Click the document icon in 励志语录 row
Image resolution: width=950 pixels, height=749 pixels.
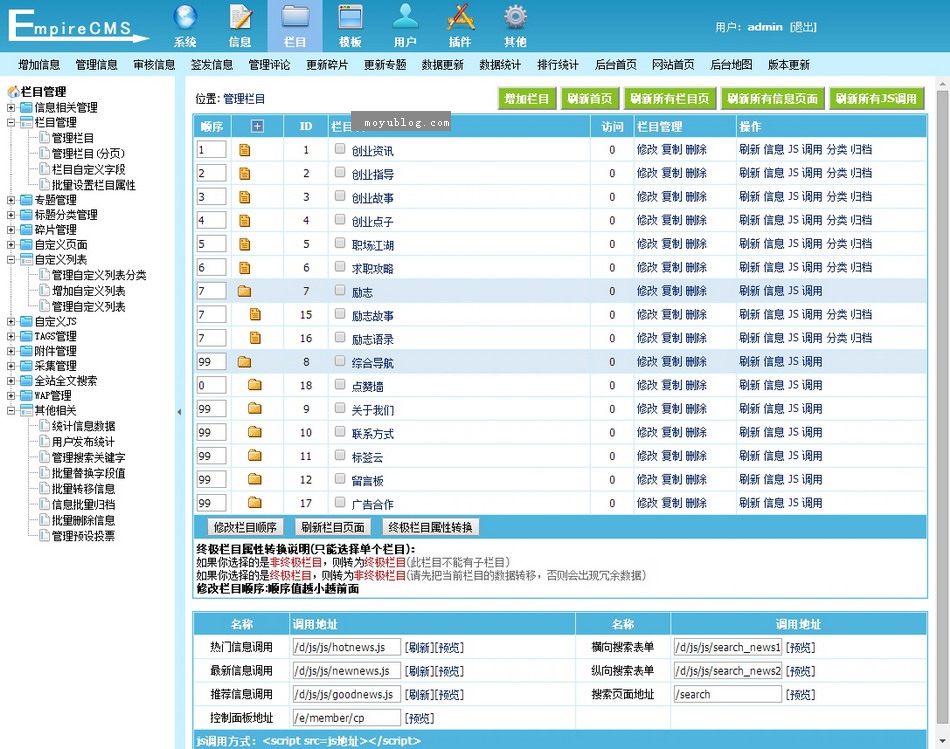tap(255, 338)
